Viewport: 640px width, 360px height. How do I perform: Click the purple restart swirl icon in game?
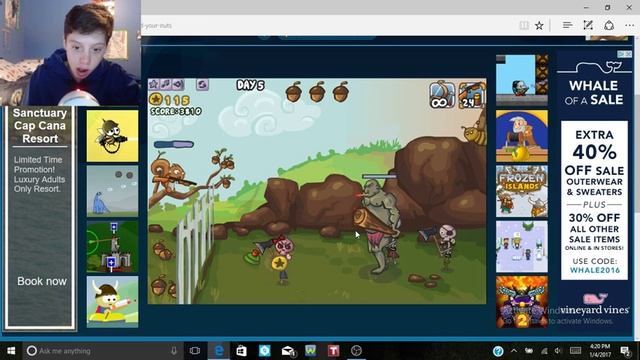pos(202,84)
